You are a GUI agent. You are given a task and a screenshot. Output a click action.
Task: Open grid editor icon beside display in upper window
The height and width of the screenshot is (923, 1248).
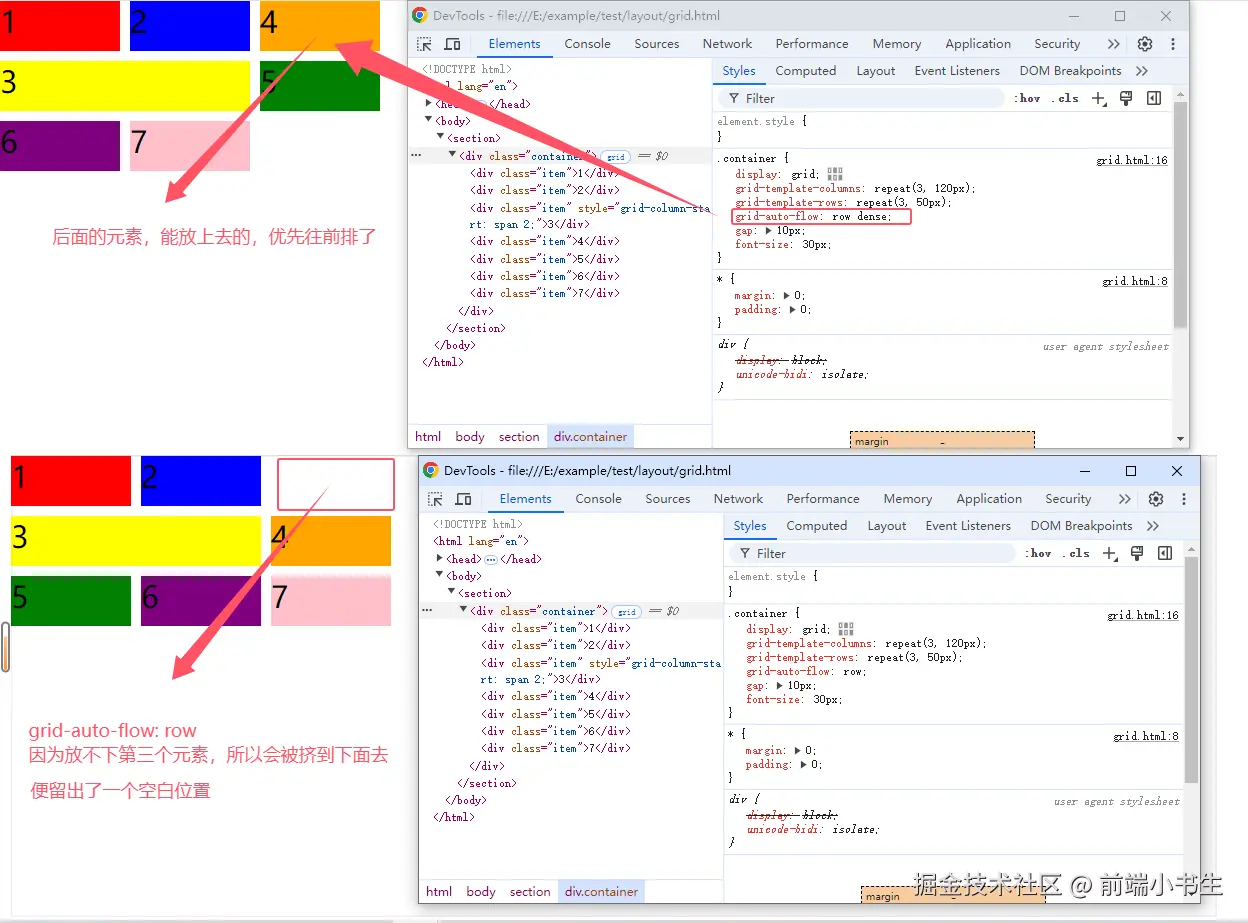835,174
